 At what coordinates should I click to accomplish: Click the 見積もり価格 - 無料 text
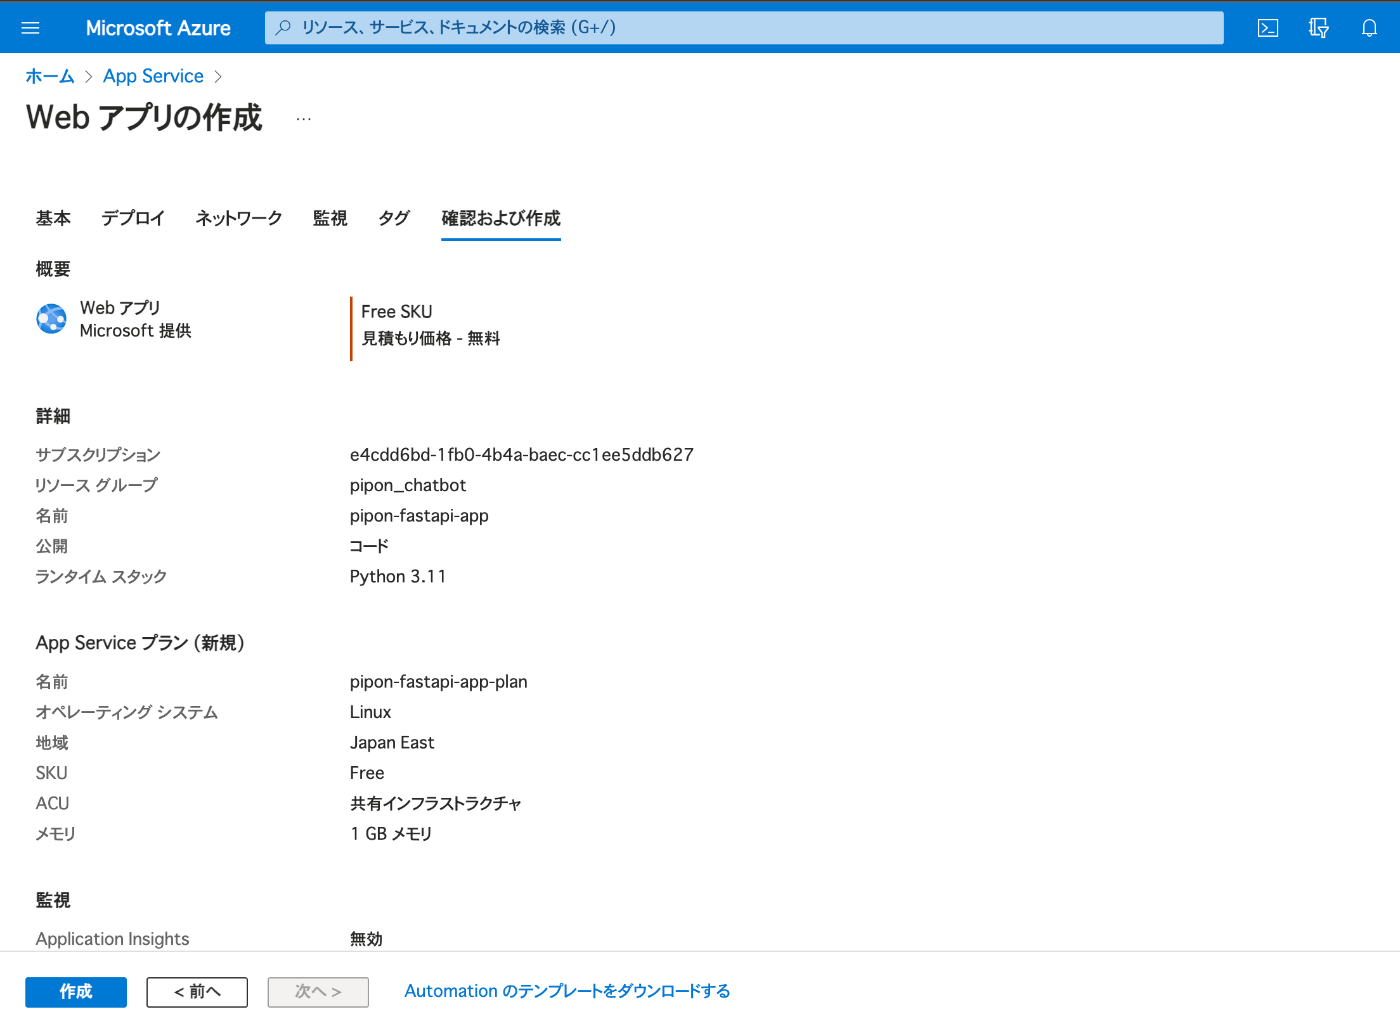[x=431, y=339]
